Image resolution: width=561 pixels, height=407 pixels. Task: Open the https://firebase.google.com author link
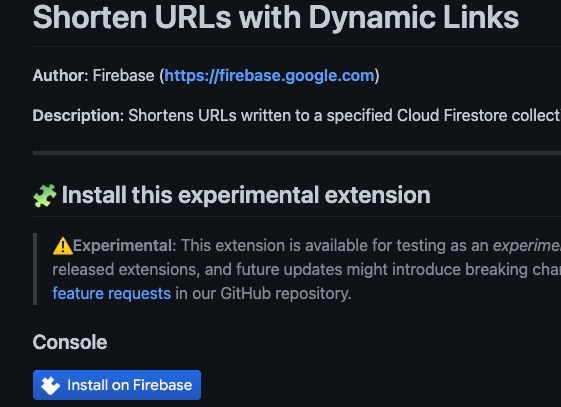[x=269, y=75]
